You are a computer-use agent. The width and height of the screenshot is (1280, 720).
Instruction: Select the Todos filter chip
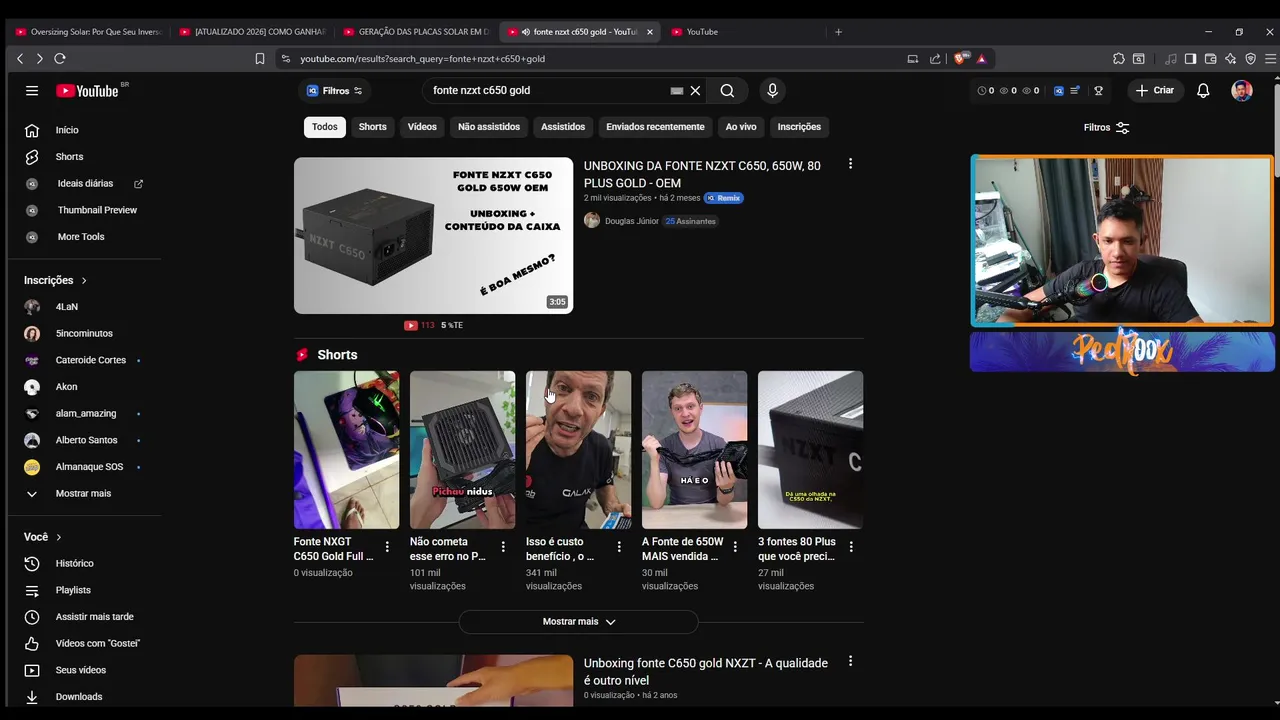tap(324, 127)
